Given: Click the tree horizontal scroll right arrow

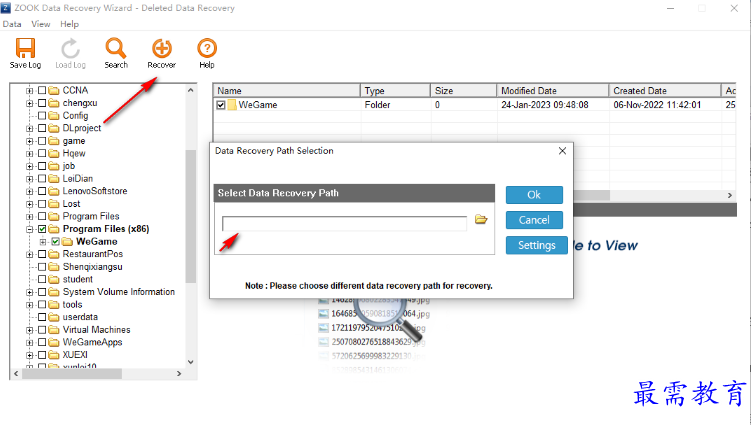Looking at the screenshot, I should [179, 373].
